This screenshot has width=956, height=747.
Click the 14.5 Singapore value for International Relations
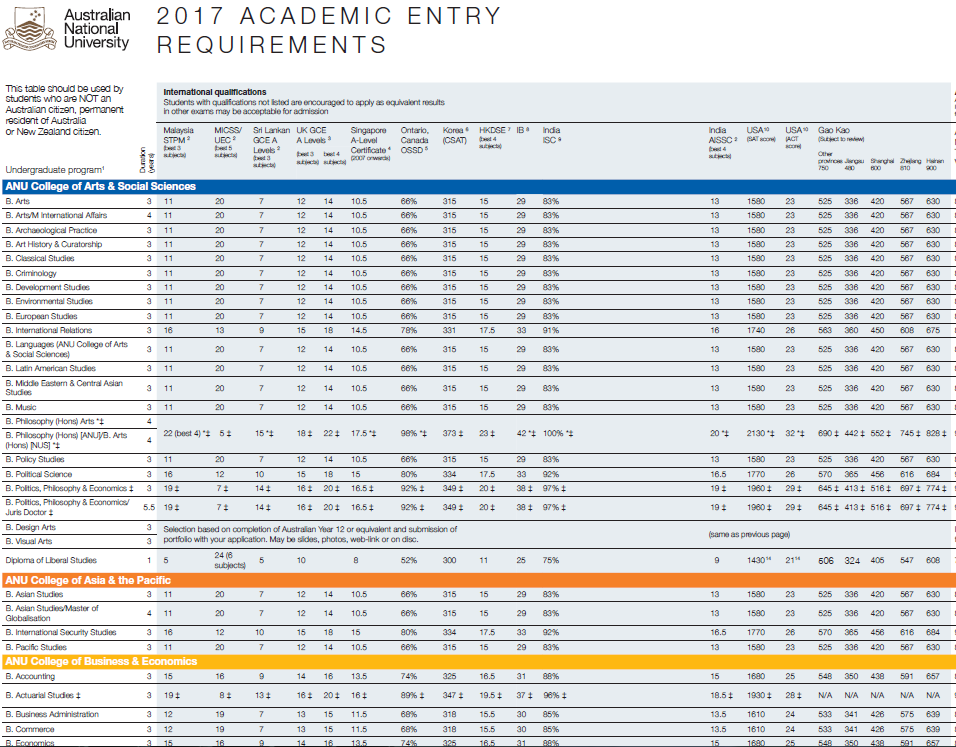[x=359, y=330]
